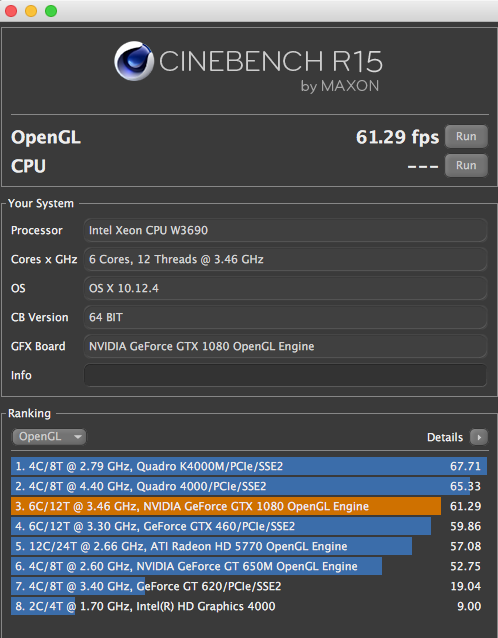Screen dimensions: 498x638
Task: Select ranking entry GeForce GT 650M
Action: 249,566
